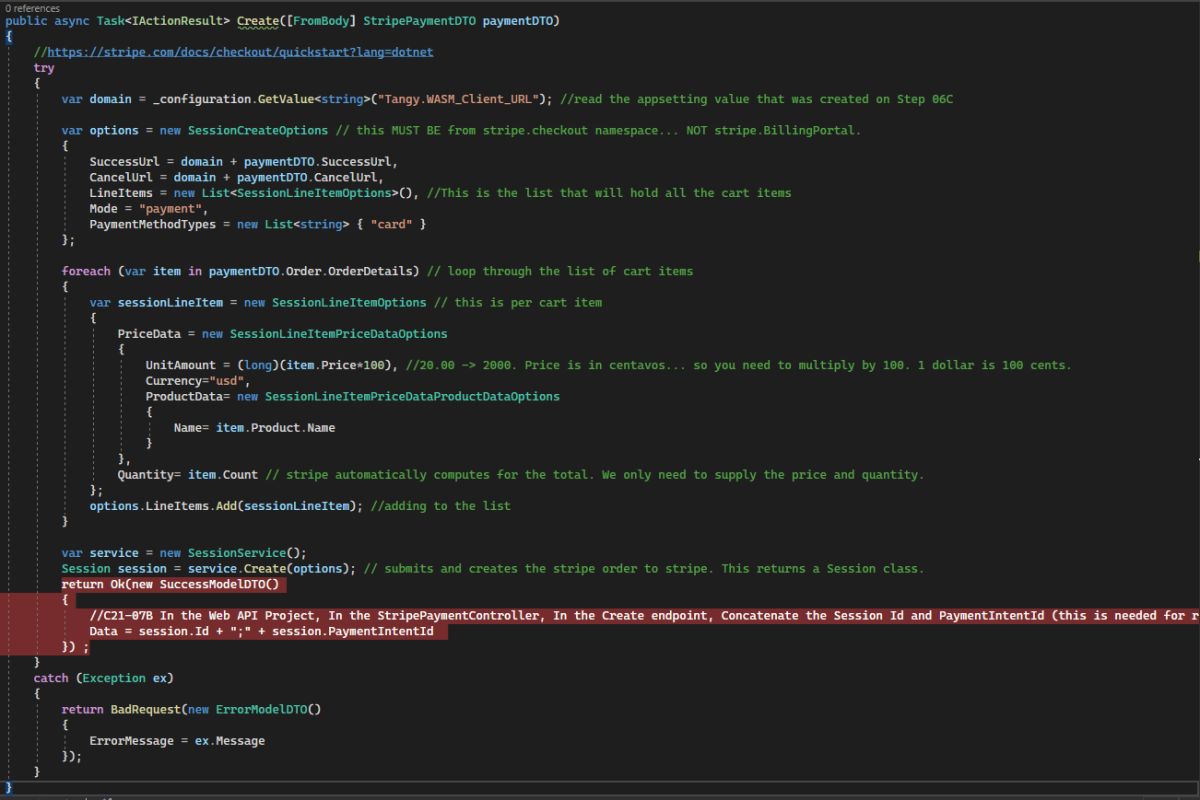Click the ex.Message expression
1200x800 pixels.
[229, 739]
